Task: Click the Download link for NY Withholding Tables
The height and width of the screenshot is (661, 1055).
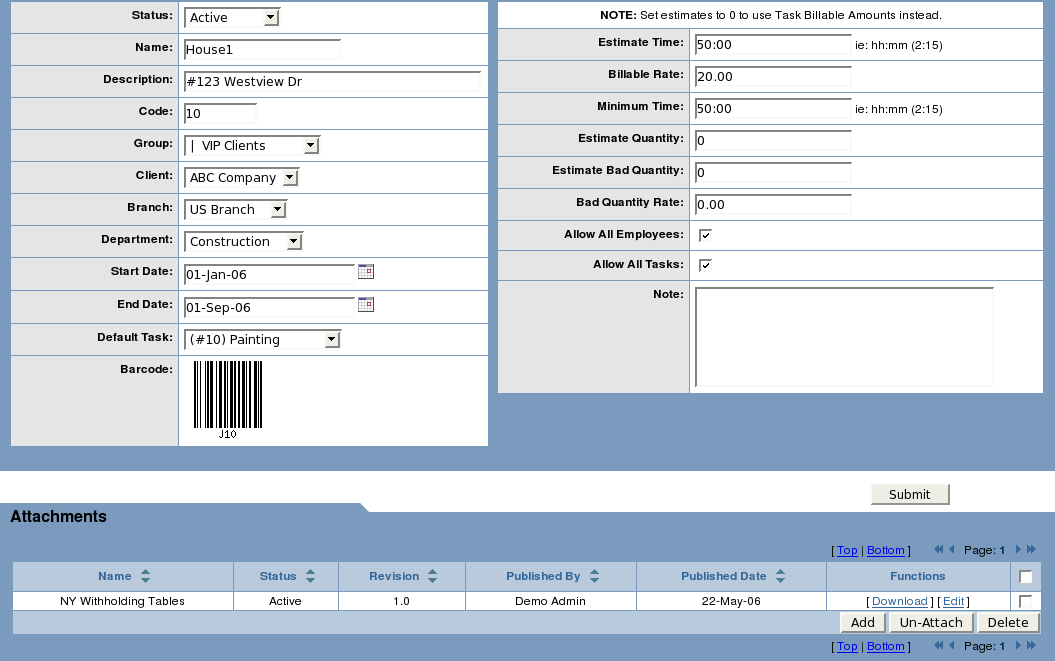Action: [x=899, y=601]
